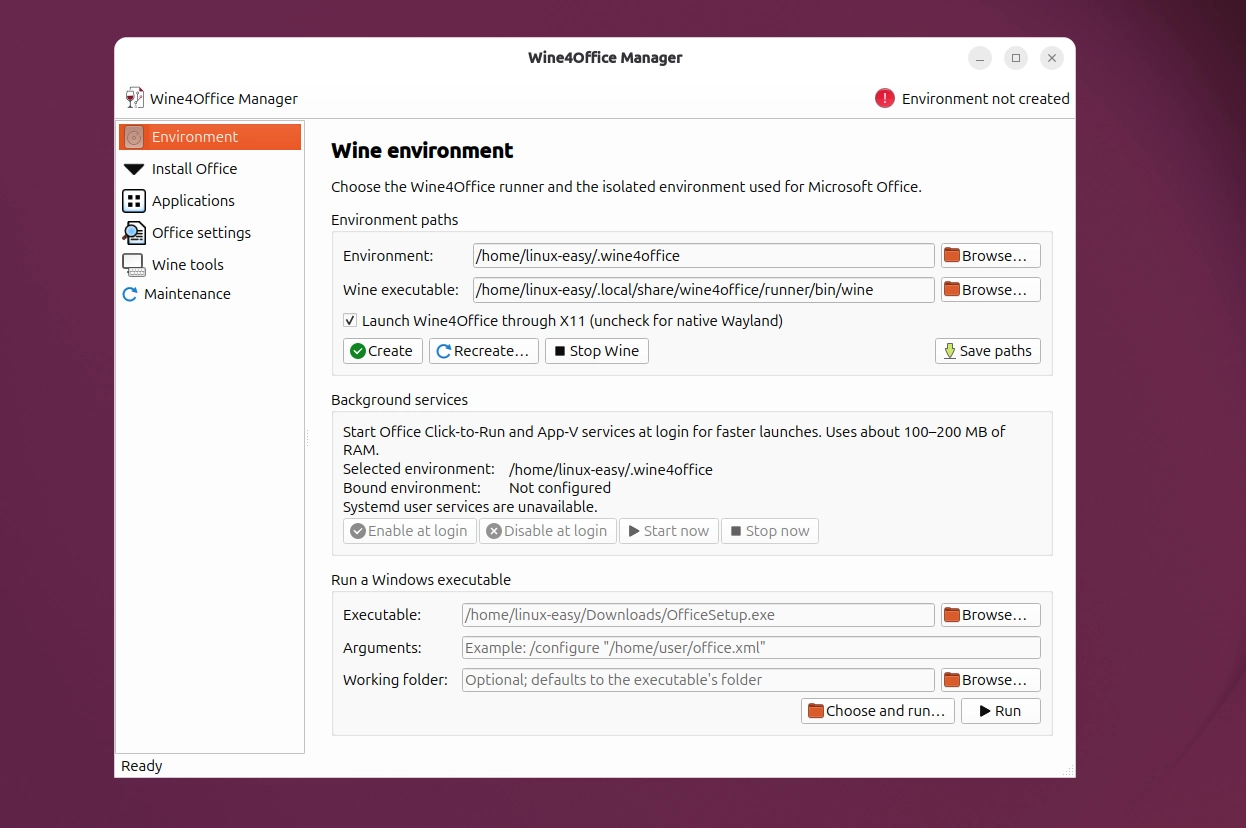
Task: Open the Maintenance section
Action: click(210, 294)
